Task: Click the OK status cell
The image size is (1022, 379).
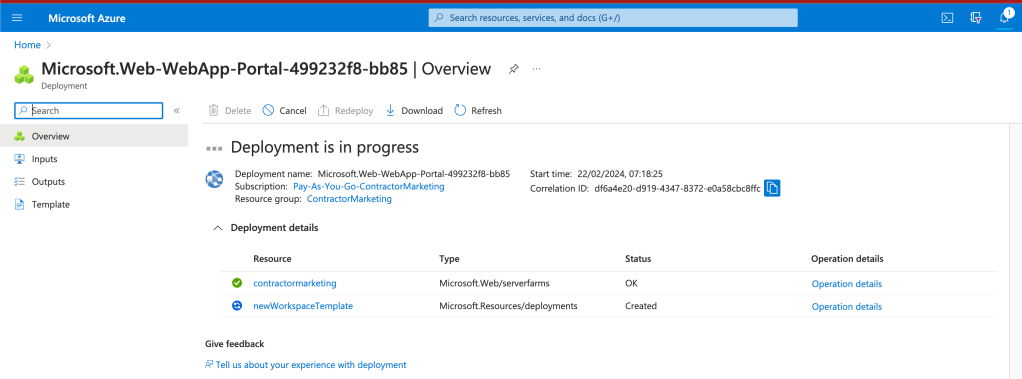Action: point(631,284)
